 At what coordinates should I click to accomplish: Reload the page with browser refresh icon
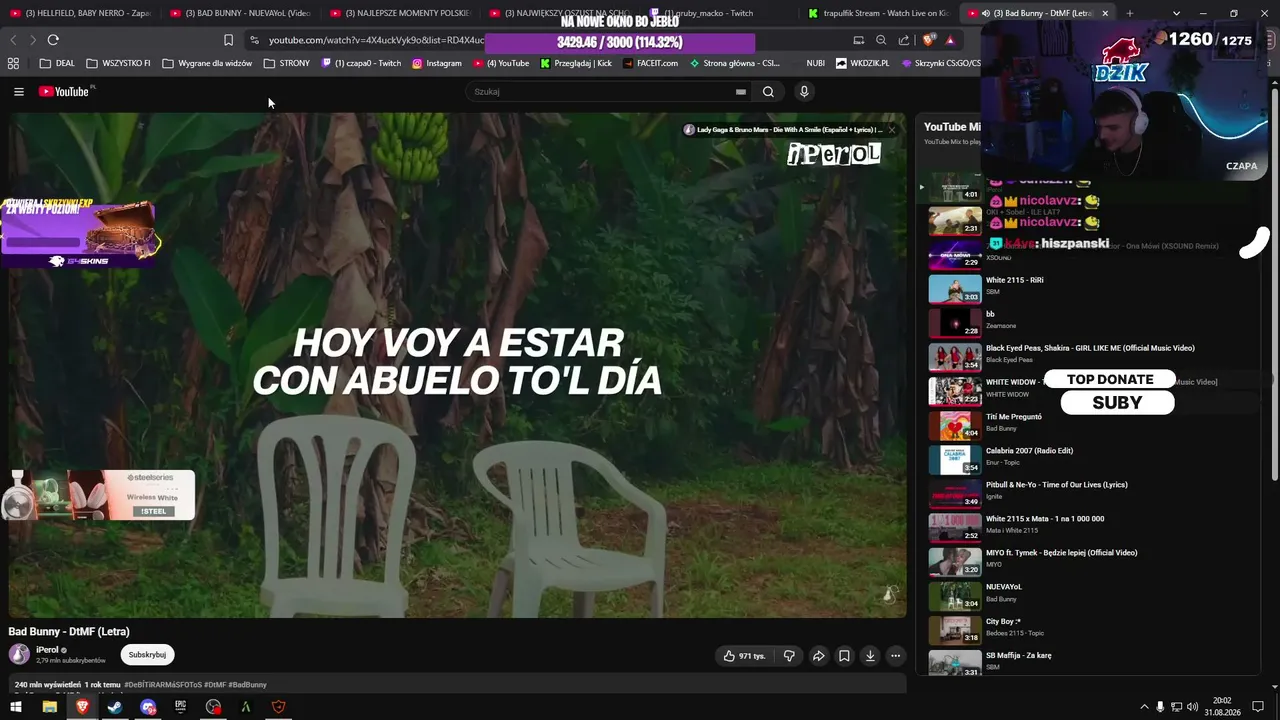coord(53,40)
